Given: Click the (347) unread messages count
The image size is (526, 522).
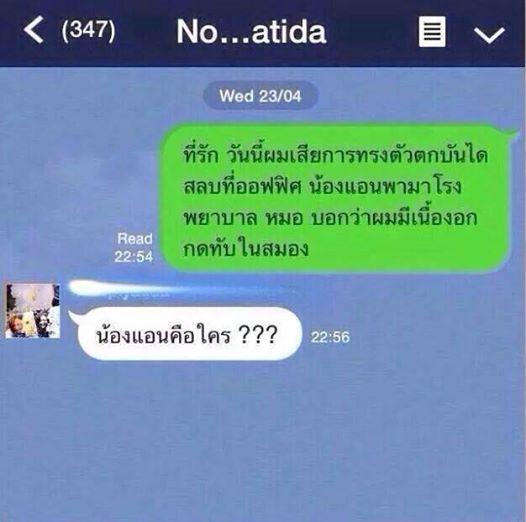Looking at the screenshot, I should pyautogui.click(x=89, y=30).
